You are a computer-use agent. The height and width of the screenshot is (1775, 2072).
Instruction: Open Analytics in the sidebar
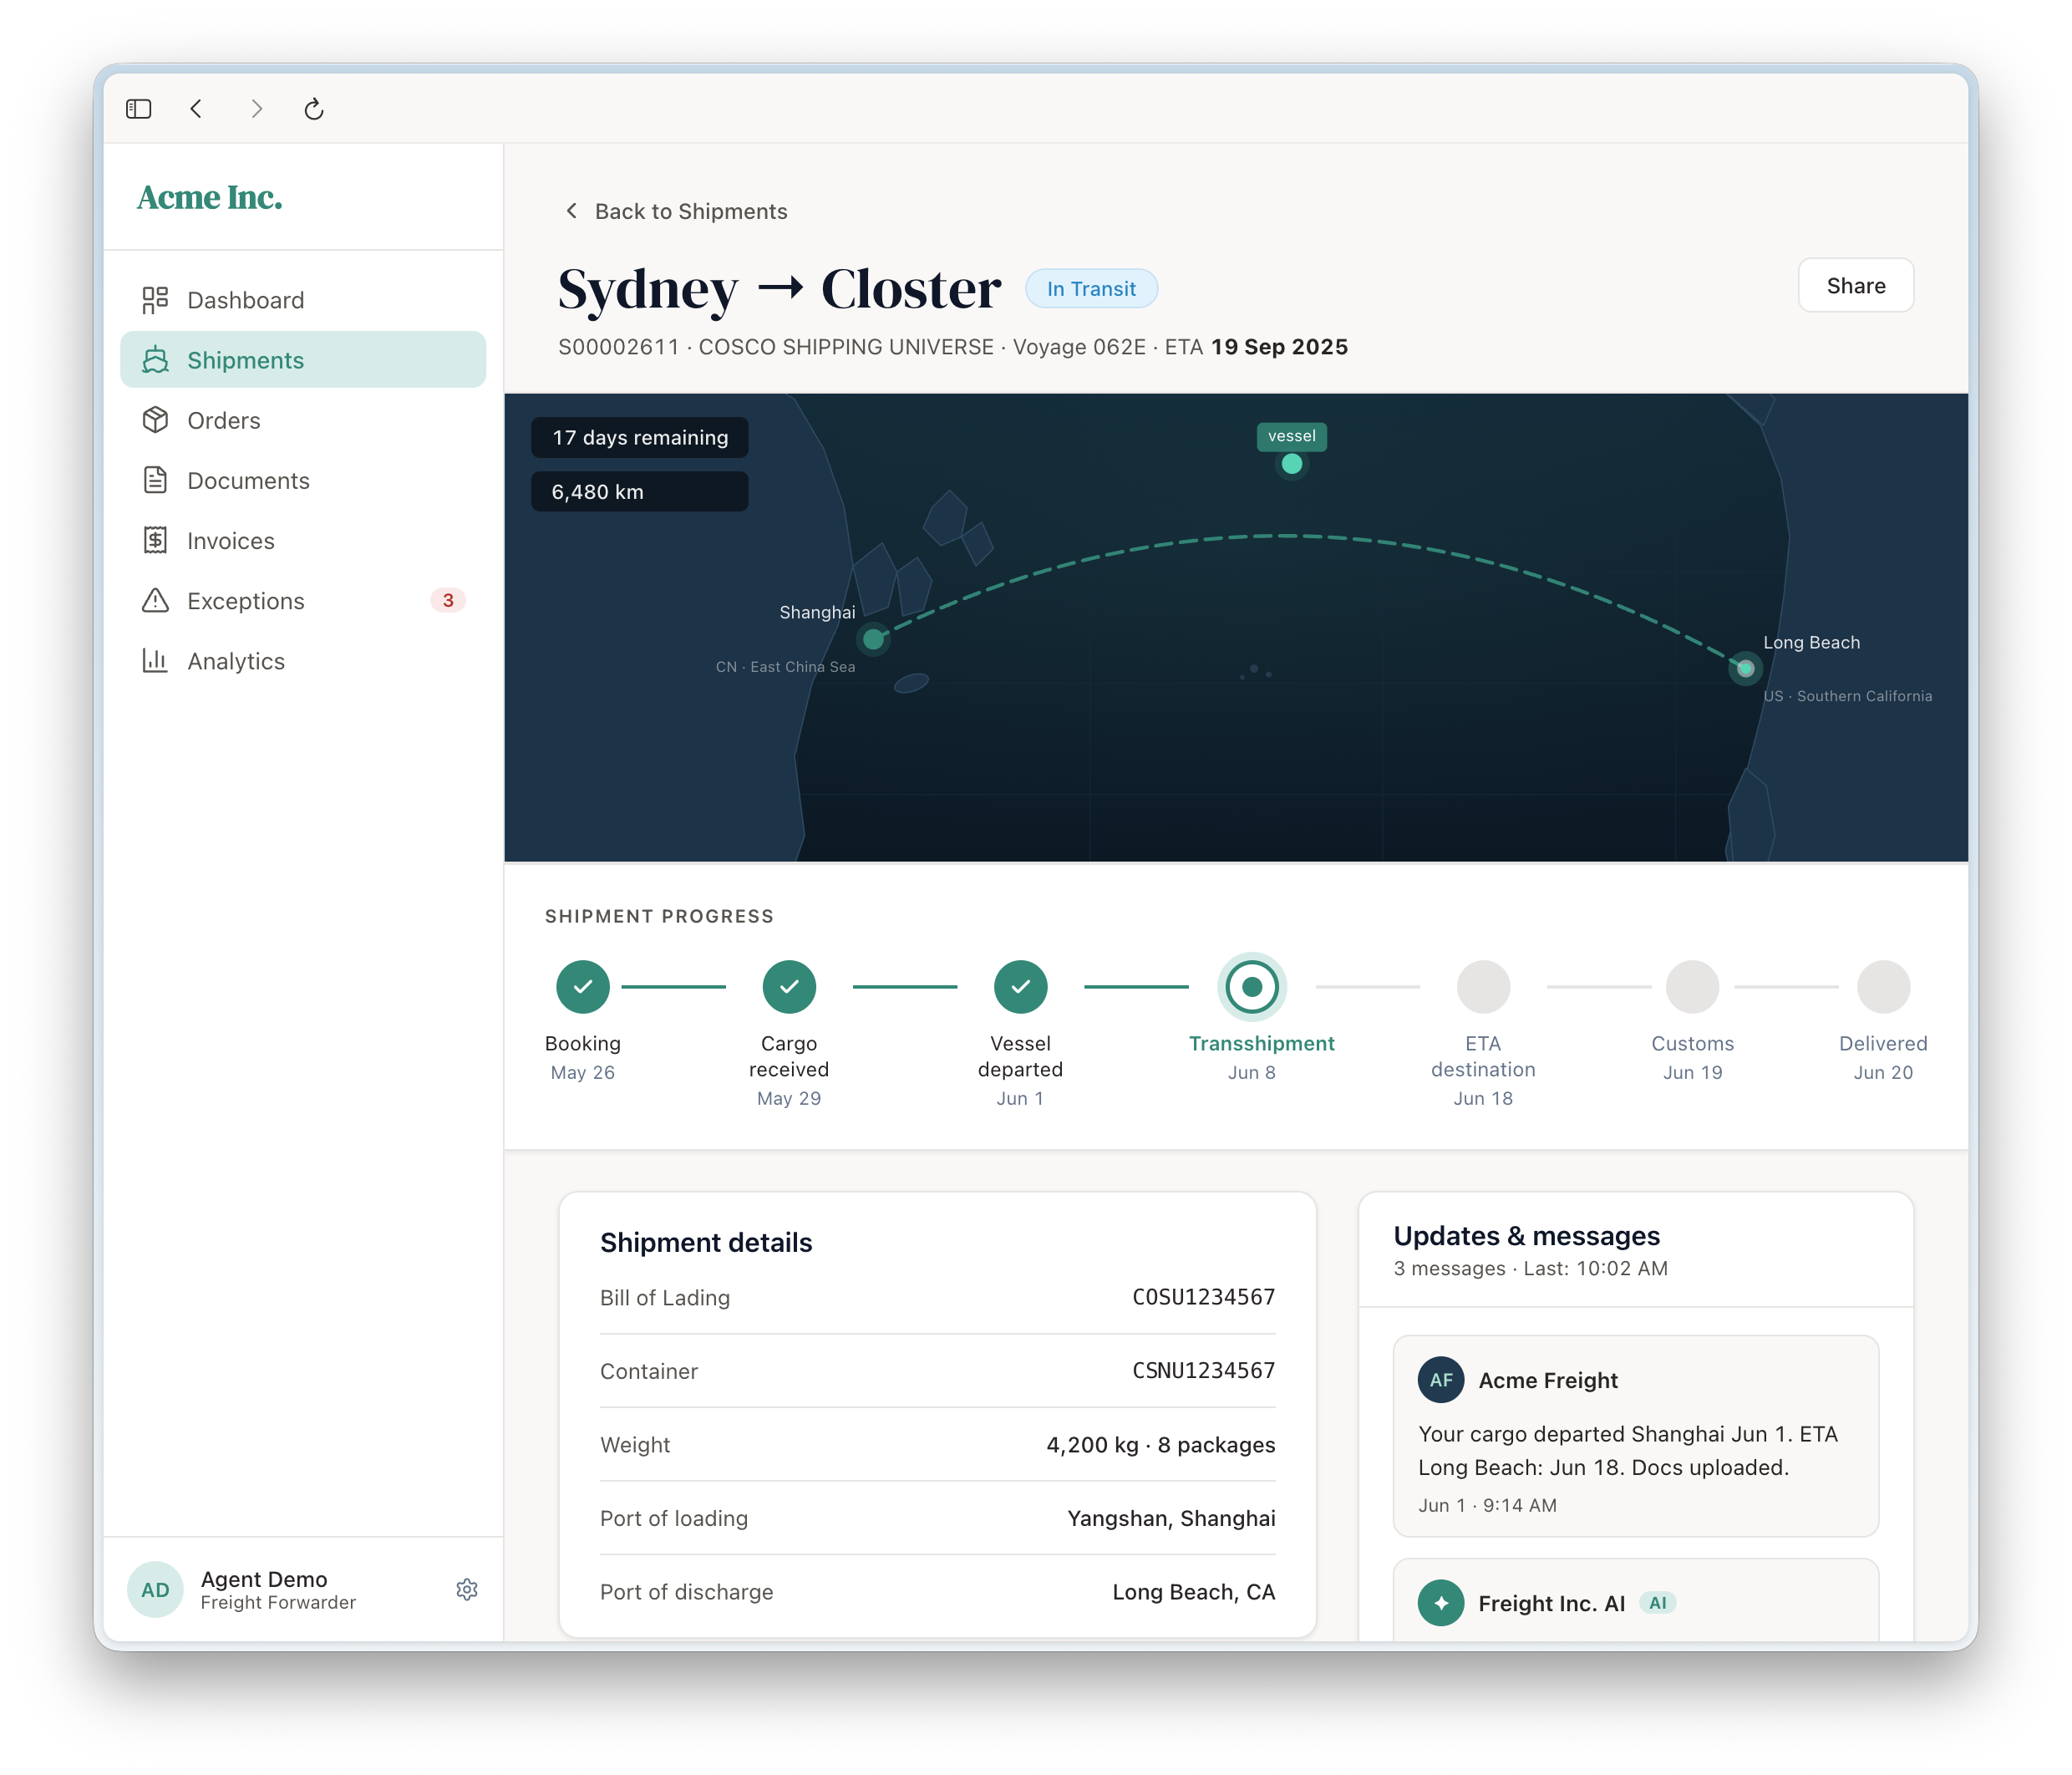[x=303, y=660]
